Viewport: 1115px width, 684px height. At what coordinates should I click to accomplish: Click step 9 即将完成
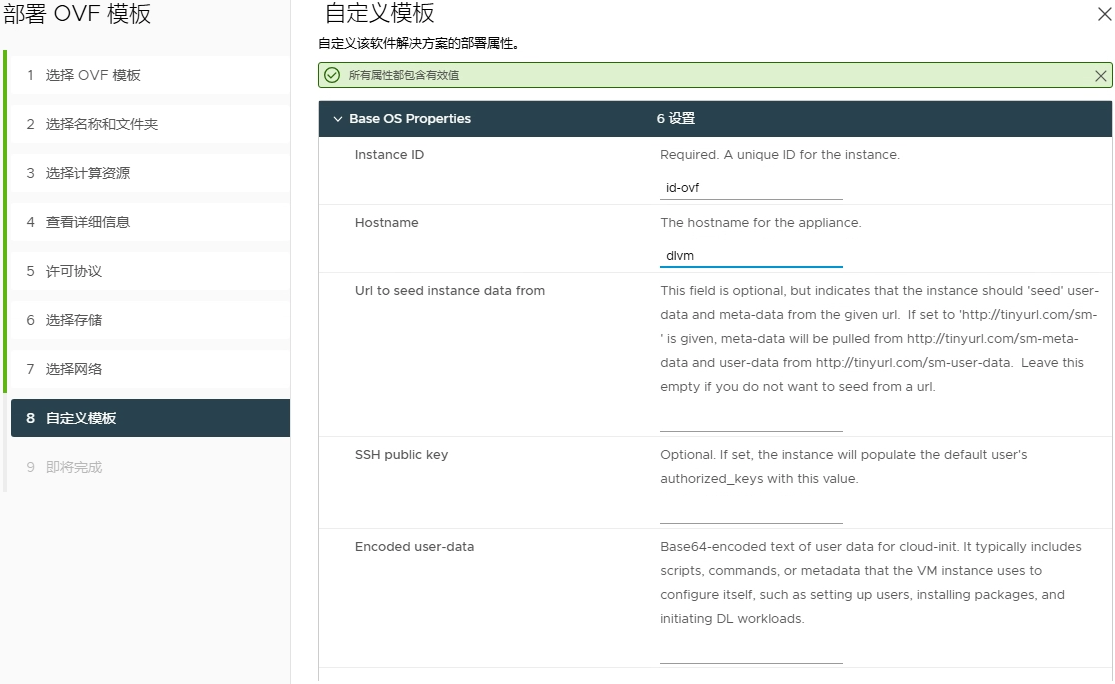[73, 467]
